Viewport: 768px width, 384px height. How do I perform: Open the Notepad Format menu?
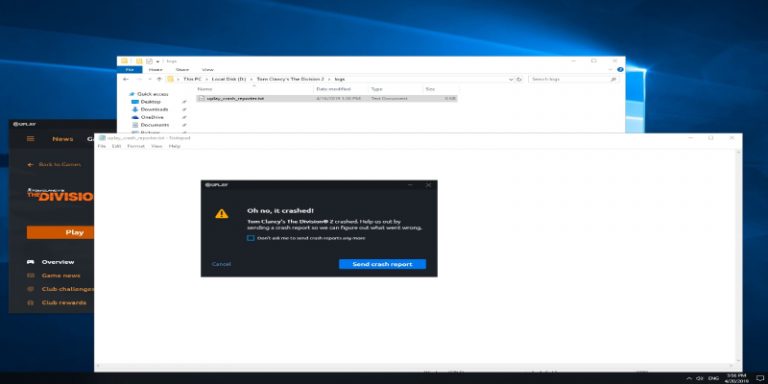[x=136, y=146]
